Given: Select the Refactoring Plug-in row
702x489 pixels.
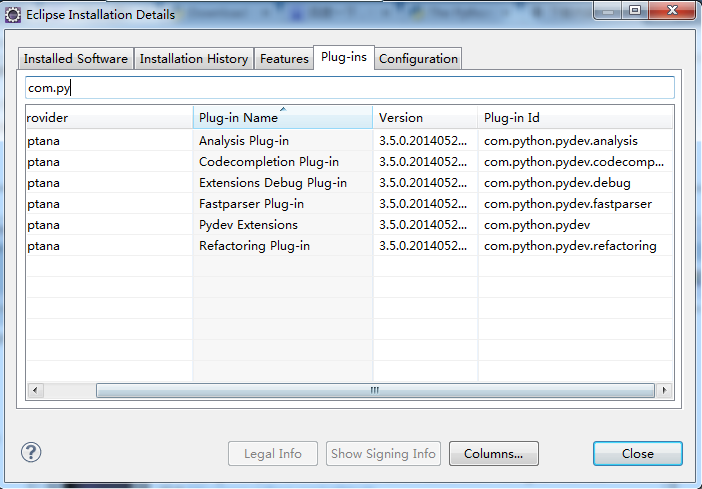Looking at the screenshot, I should click(349, 246).
